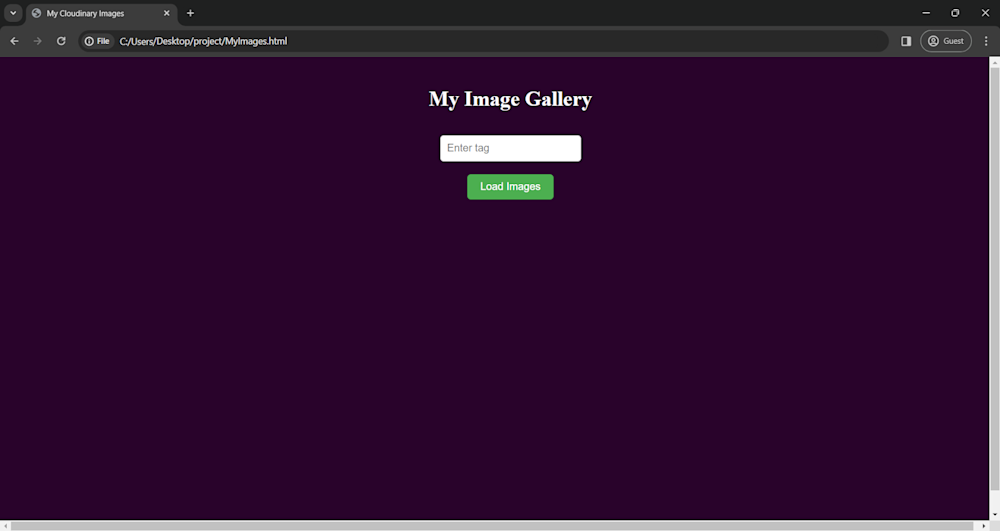Open Chrome's three-dot menu
Screen dimensions: 1000x531
coord(986,41)
